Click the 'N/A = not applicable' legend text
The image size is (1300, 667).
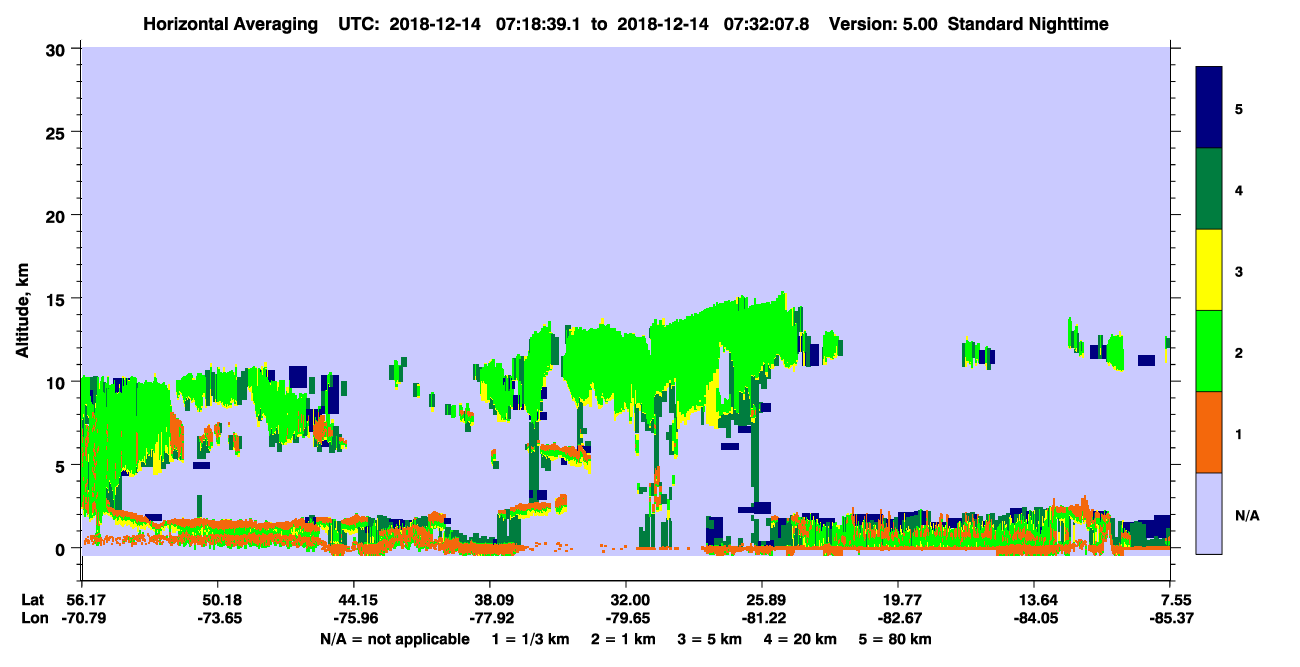(394, 639)
